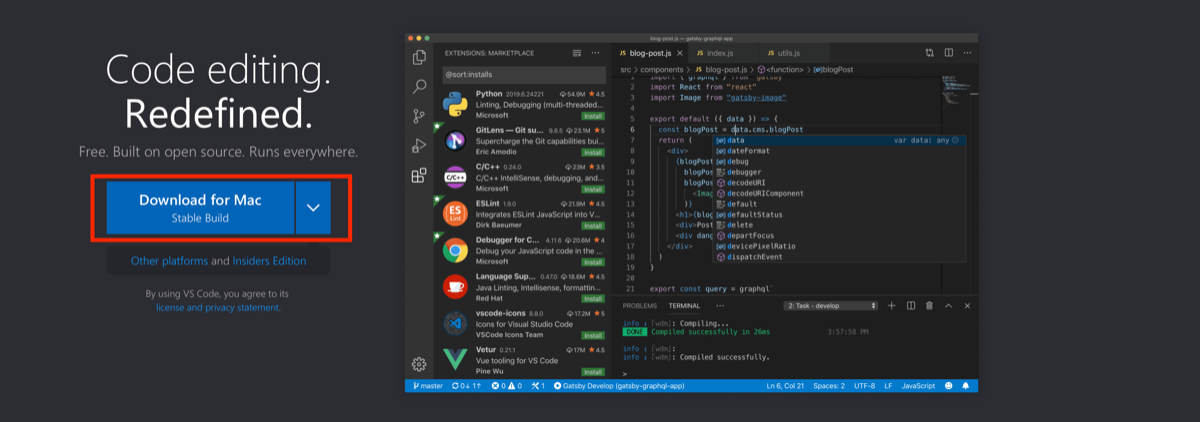
Task: Click the running tasks tools indicator
Action: tap(538, 385)
